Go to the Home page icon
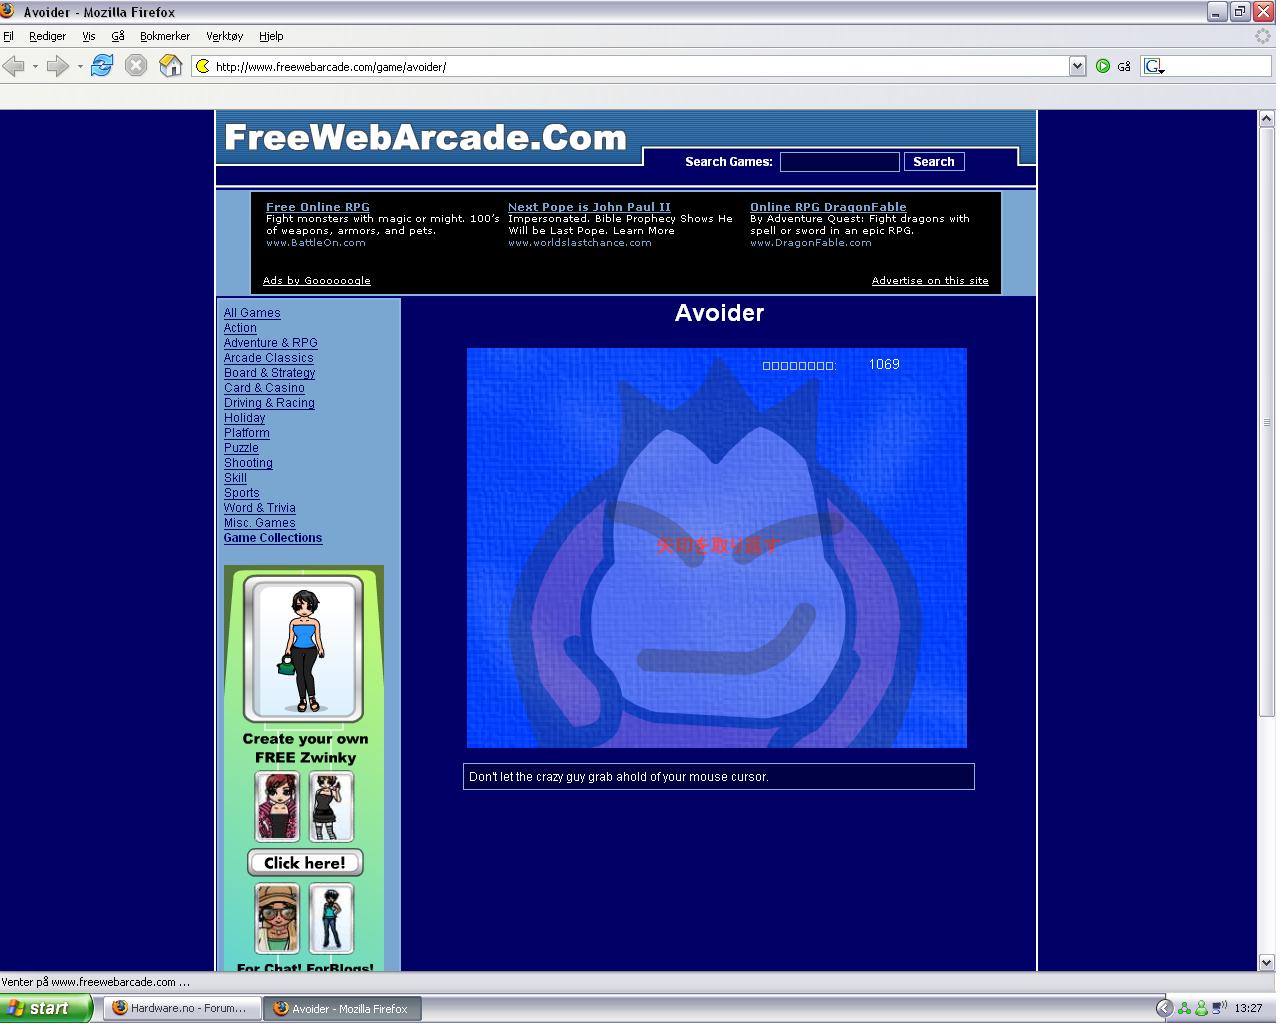Viewport: 1280px width, 1024px height. click(171, 66)
